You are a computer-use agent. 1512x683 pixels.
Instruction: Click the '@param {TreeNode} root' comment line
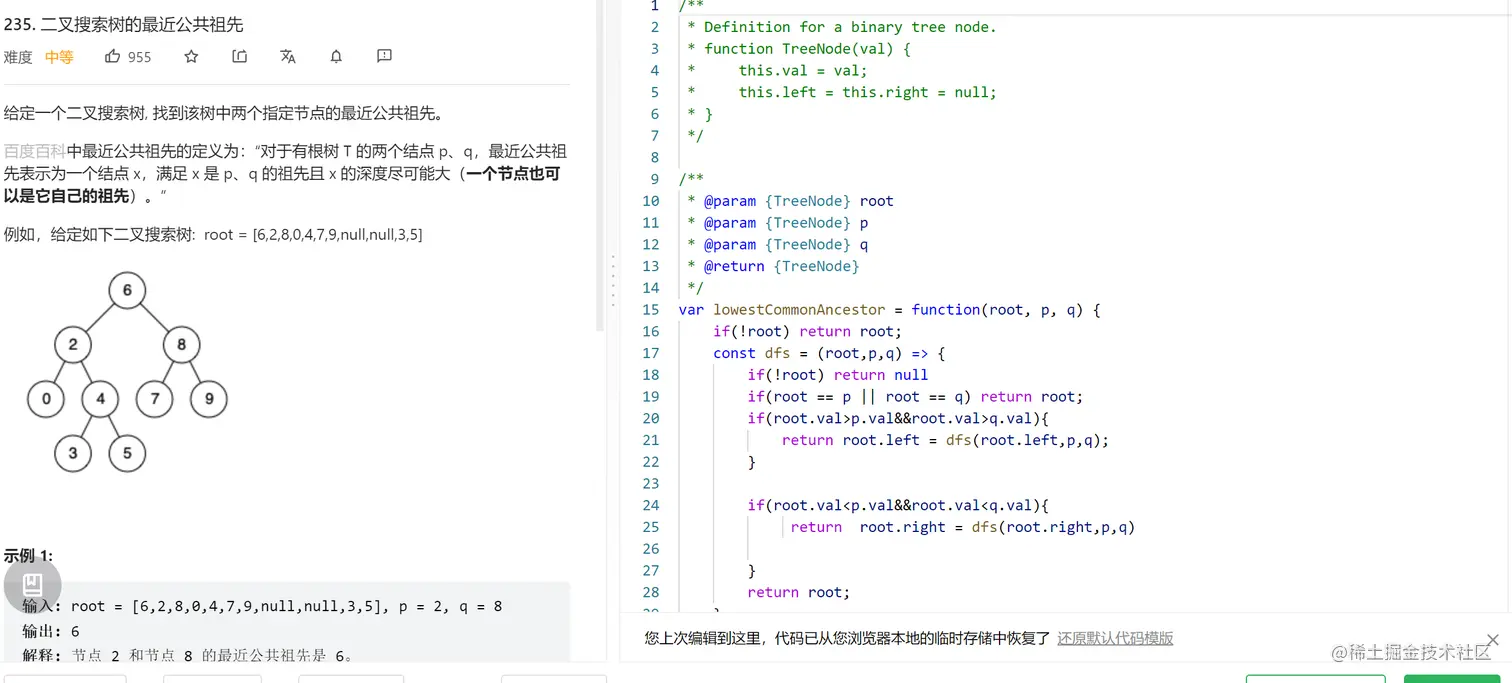tap(790, 201)
